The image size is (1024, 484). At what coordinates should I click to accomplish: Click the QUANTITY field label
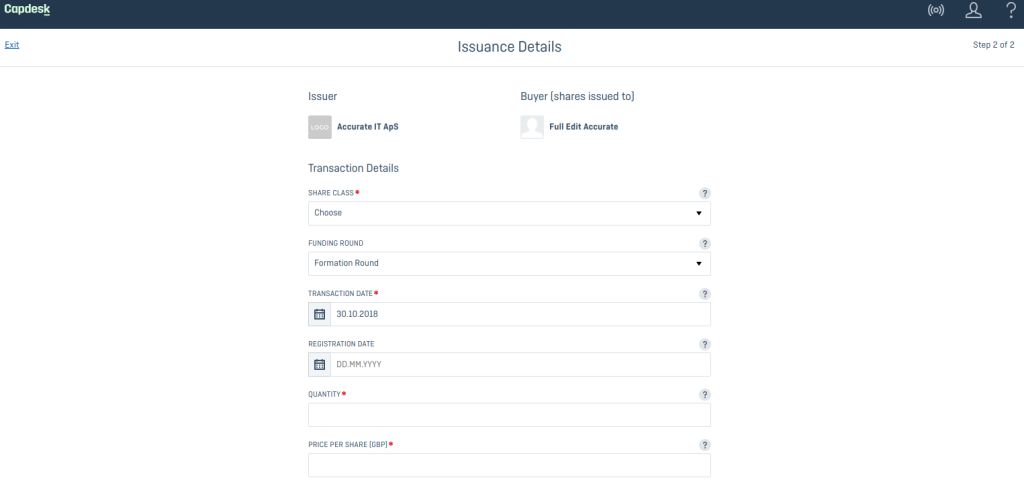click(325, 395)
